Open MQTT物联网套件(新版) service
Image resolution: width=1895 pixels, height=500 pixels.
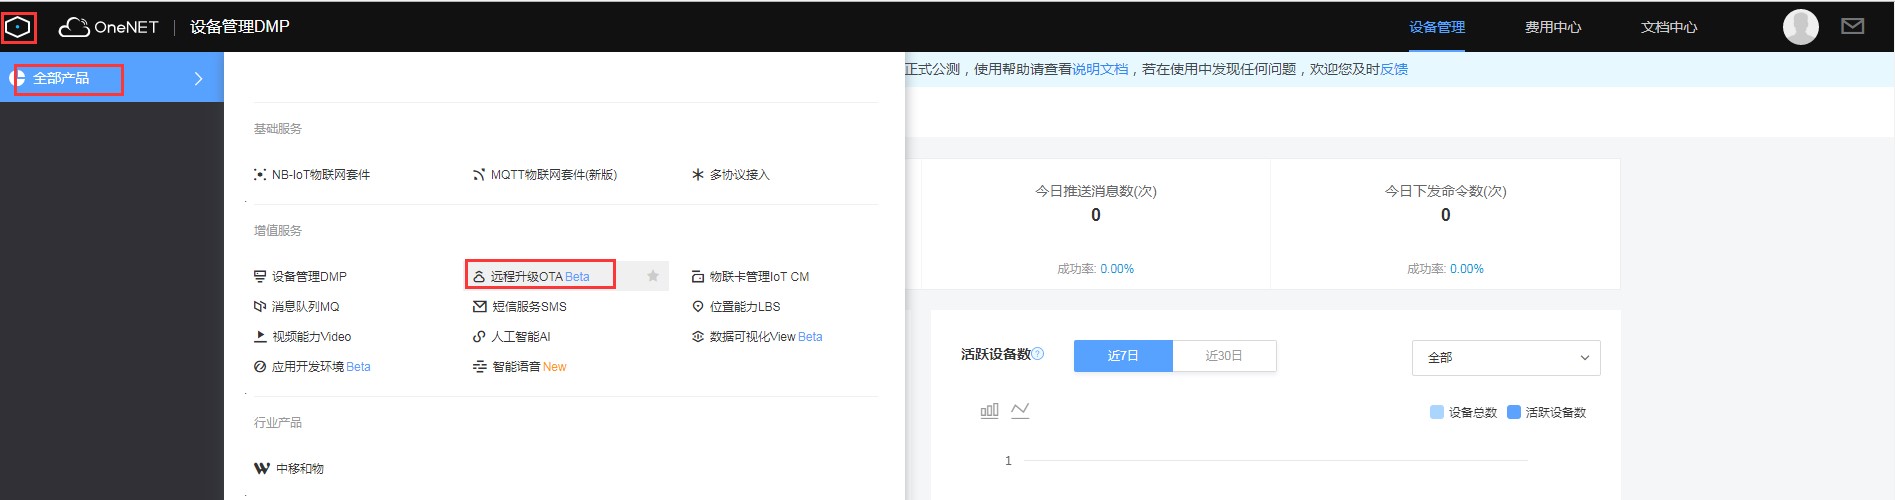point(545,175)
